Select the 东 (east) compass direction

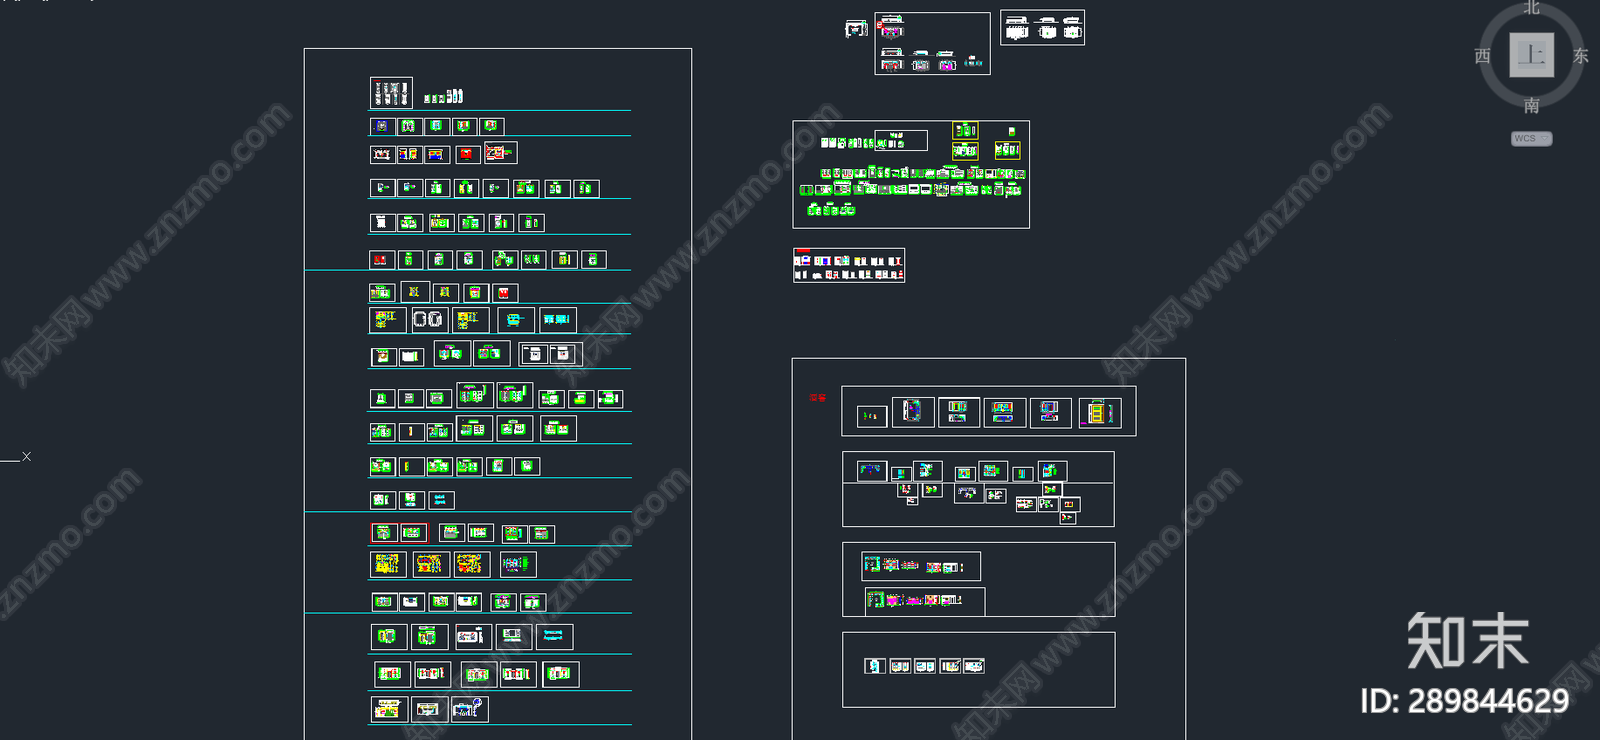[1580, 56]
